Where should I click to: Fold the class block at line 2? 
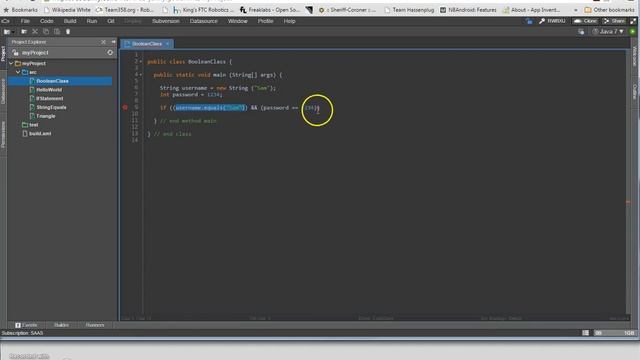pos(141,62)
